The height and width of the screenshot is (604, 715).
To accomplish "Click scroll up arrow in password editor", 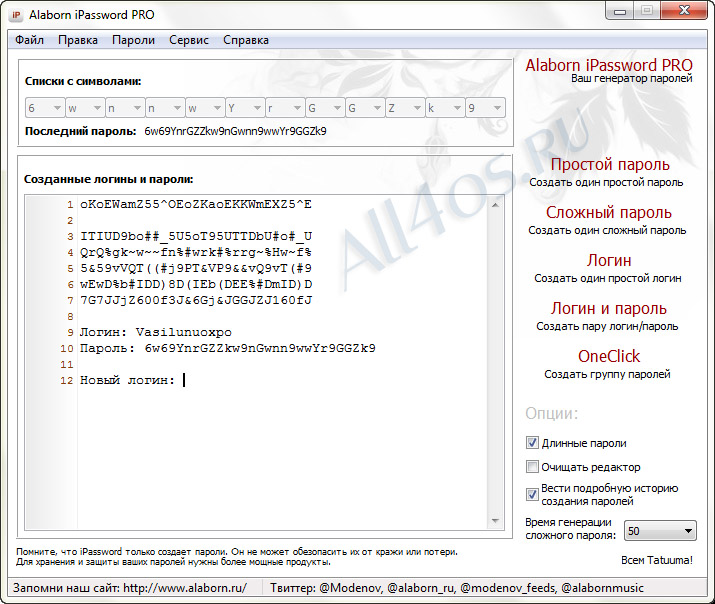I will click(x=495, y=205).
